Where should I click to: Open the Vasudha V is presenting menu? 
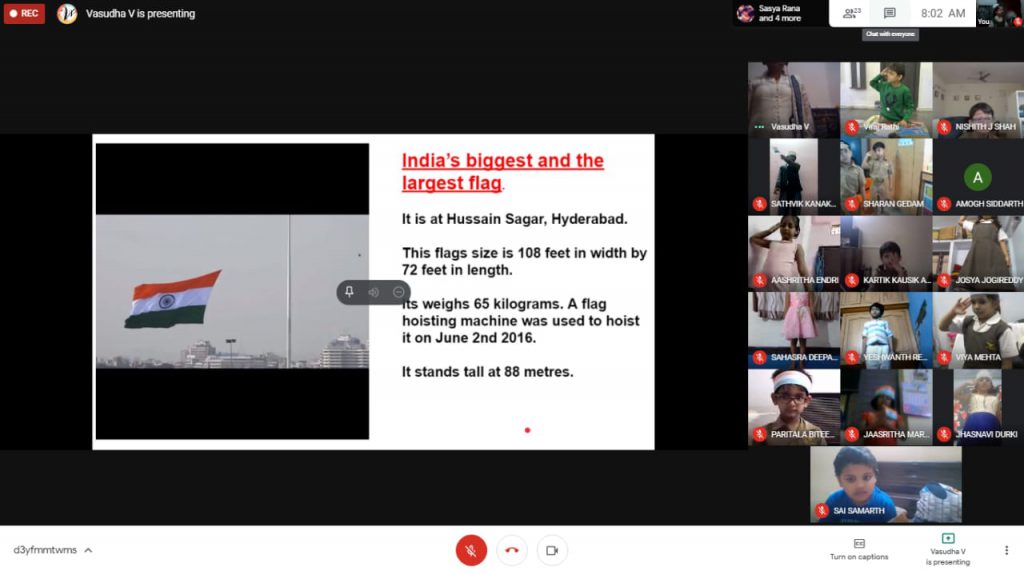click(x=947, y=549)
